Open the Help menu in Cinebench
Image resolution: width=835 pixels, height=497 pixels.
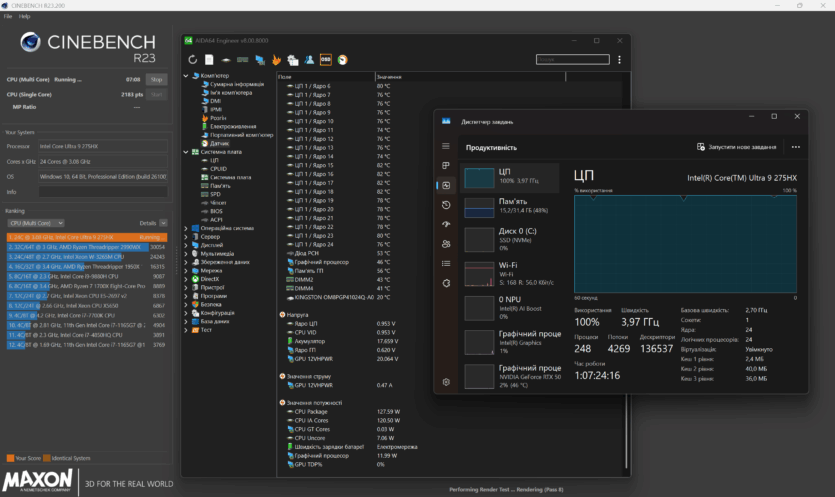pyautogui.click(x=25, y=17)
